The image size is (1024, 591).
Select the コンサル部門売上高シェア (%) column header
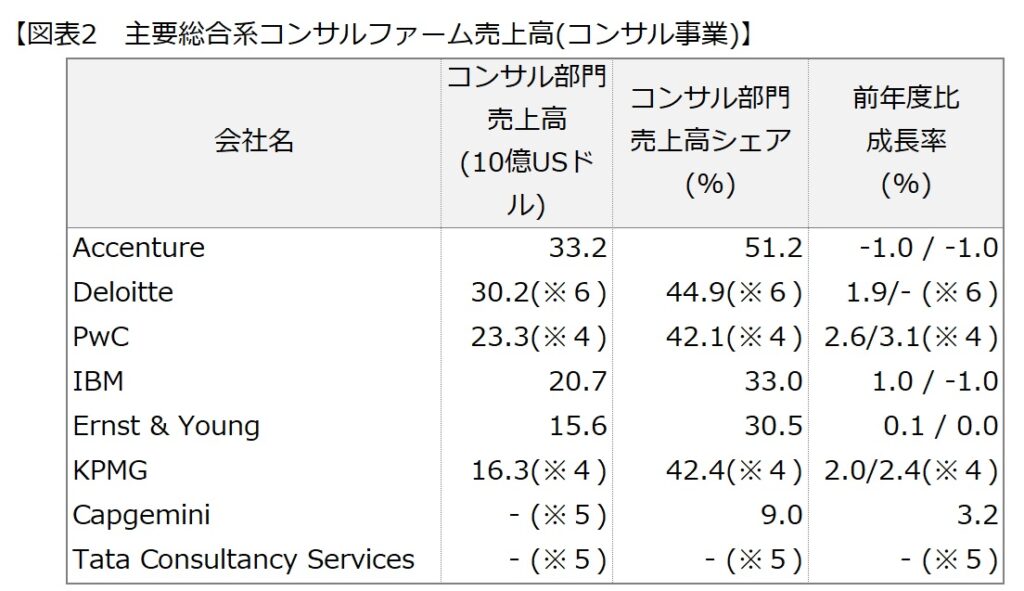(710, 141)
